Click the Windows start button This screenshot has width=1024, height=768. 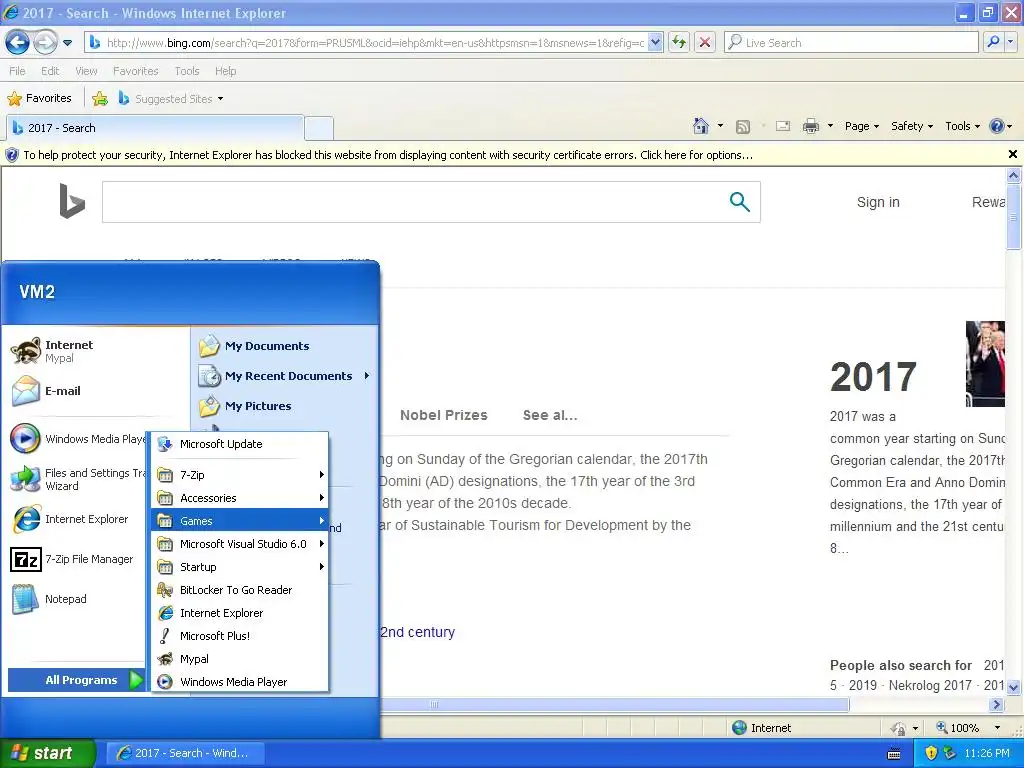(x=48, y=753)
